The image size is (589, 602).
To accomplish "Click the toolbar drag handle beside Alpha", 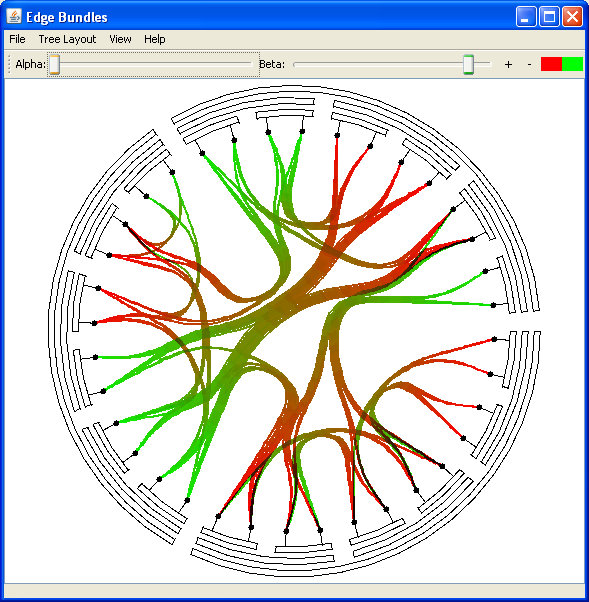I will tap(9, 64).
